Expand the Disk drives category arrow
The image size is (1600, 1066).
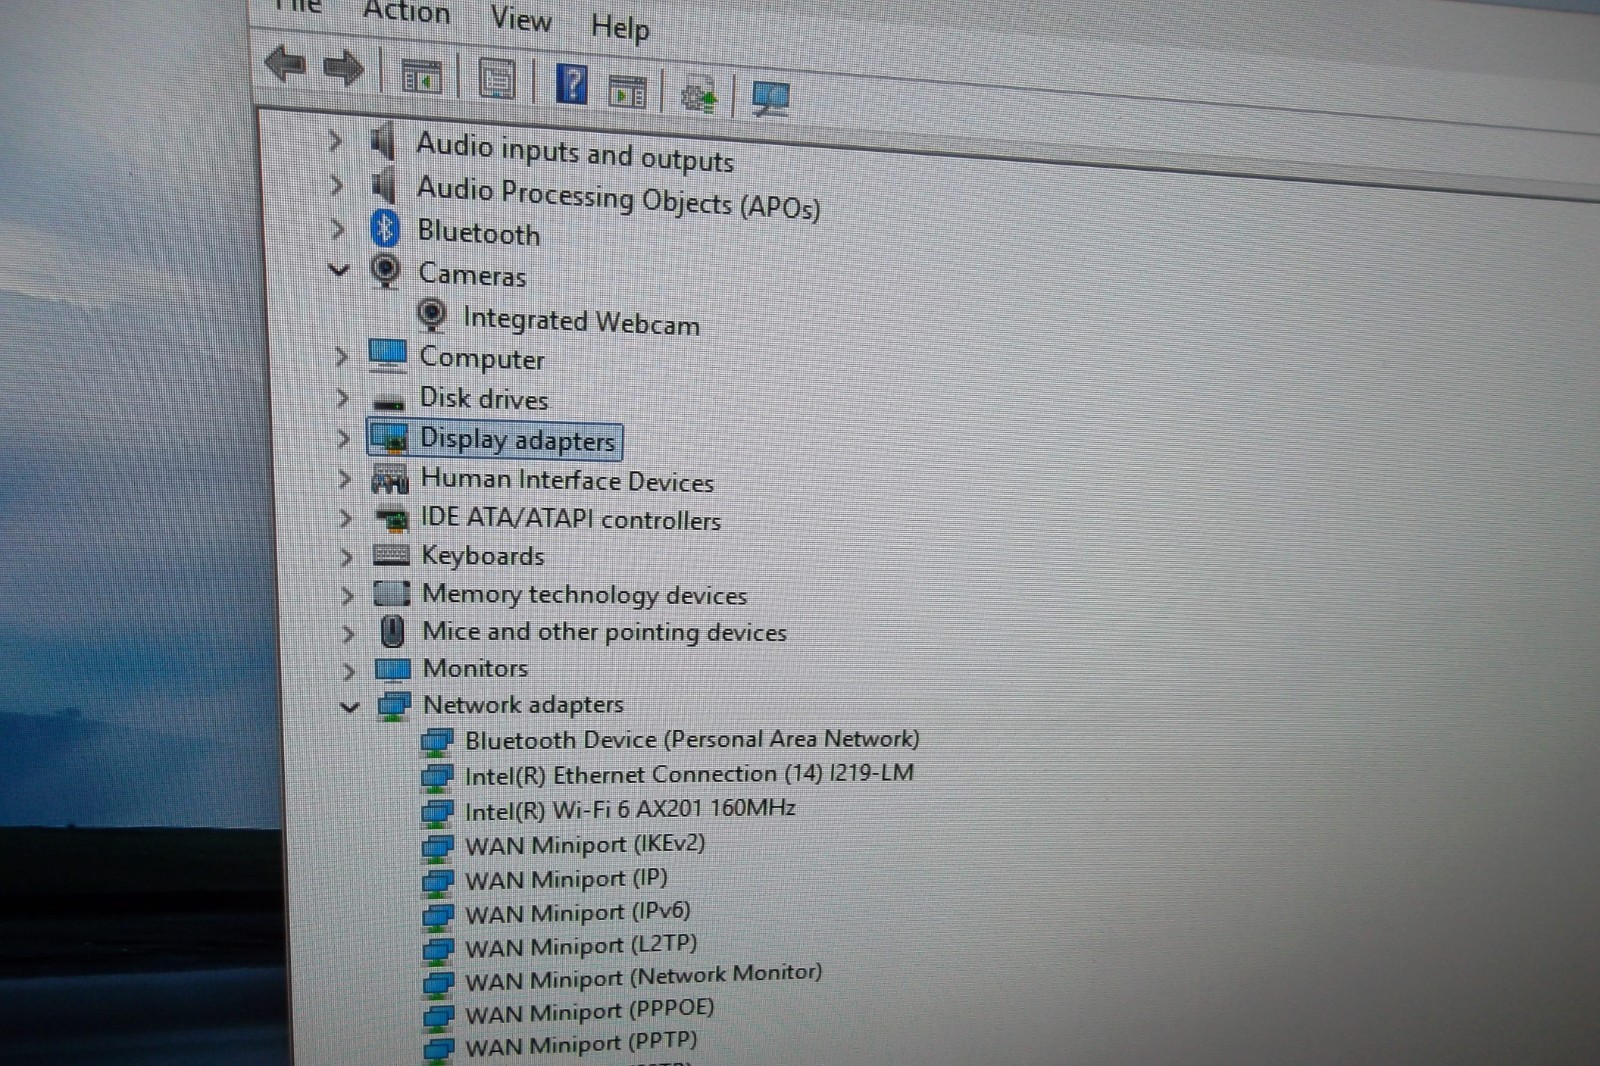click(342, 398)
